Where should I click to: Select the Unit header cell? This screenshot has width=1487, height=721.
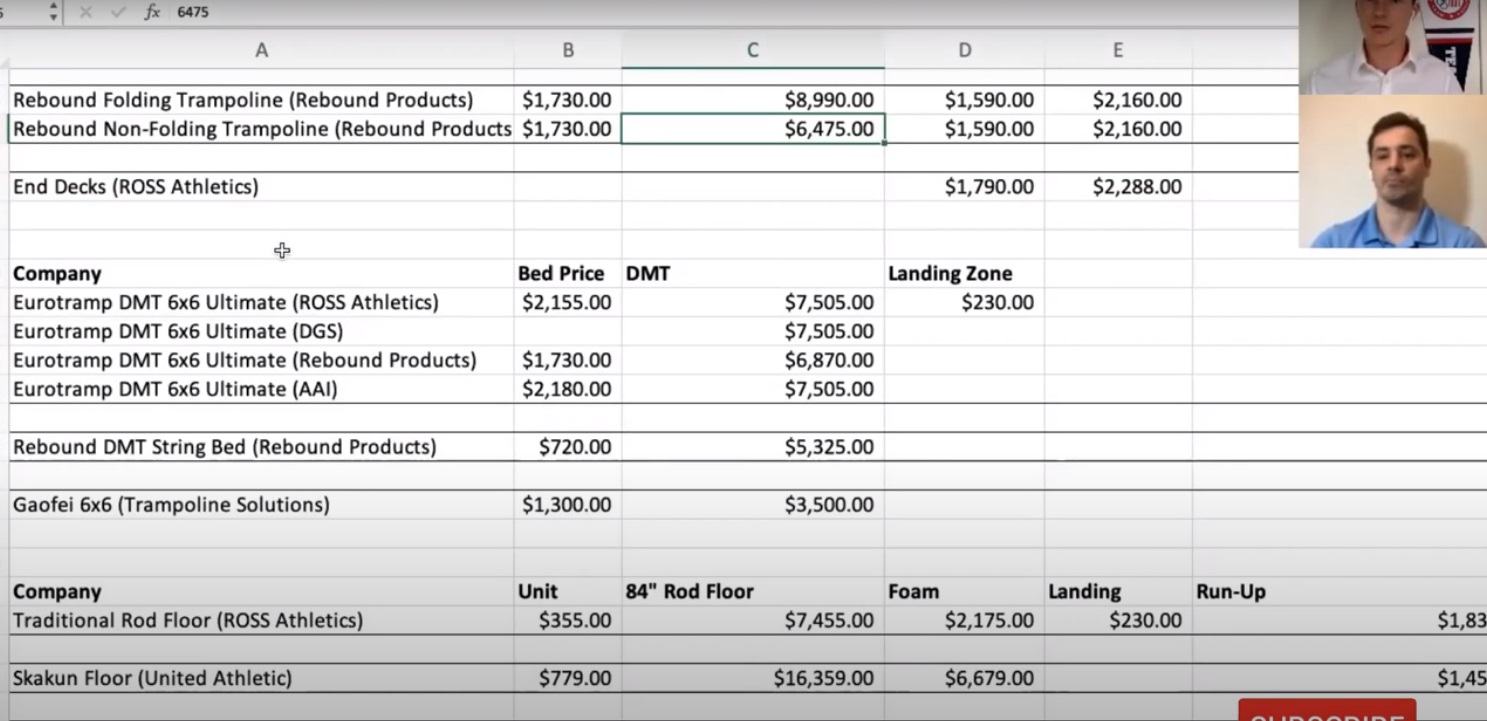568,591
